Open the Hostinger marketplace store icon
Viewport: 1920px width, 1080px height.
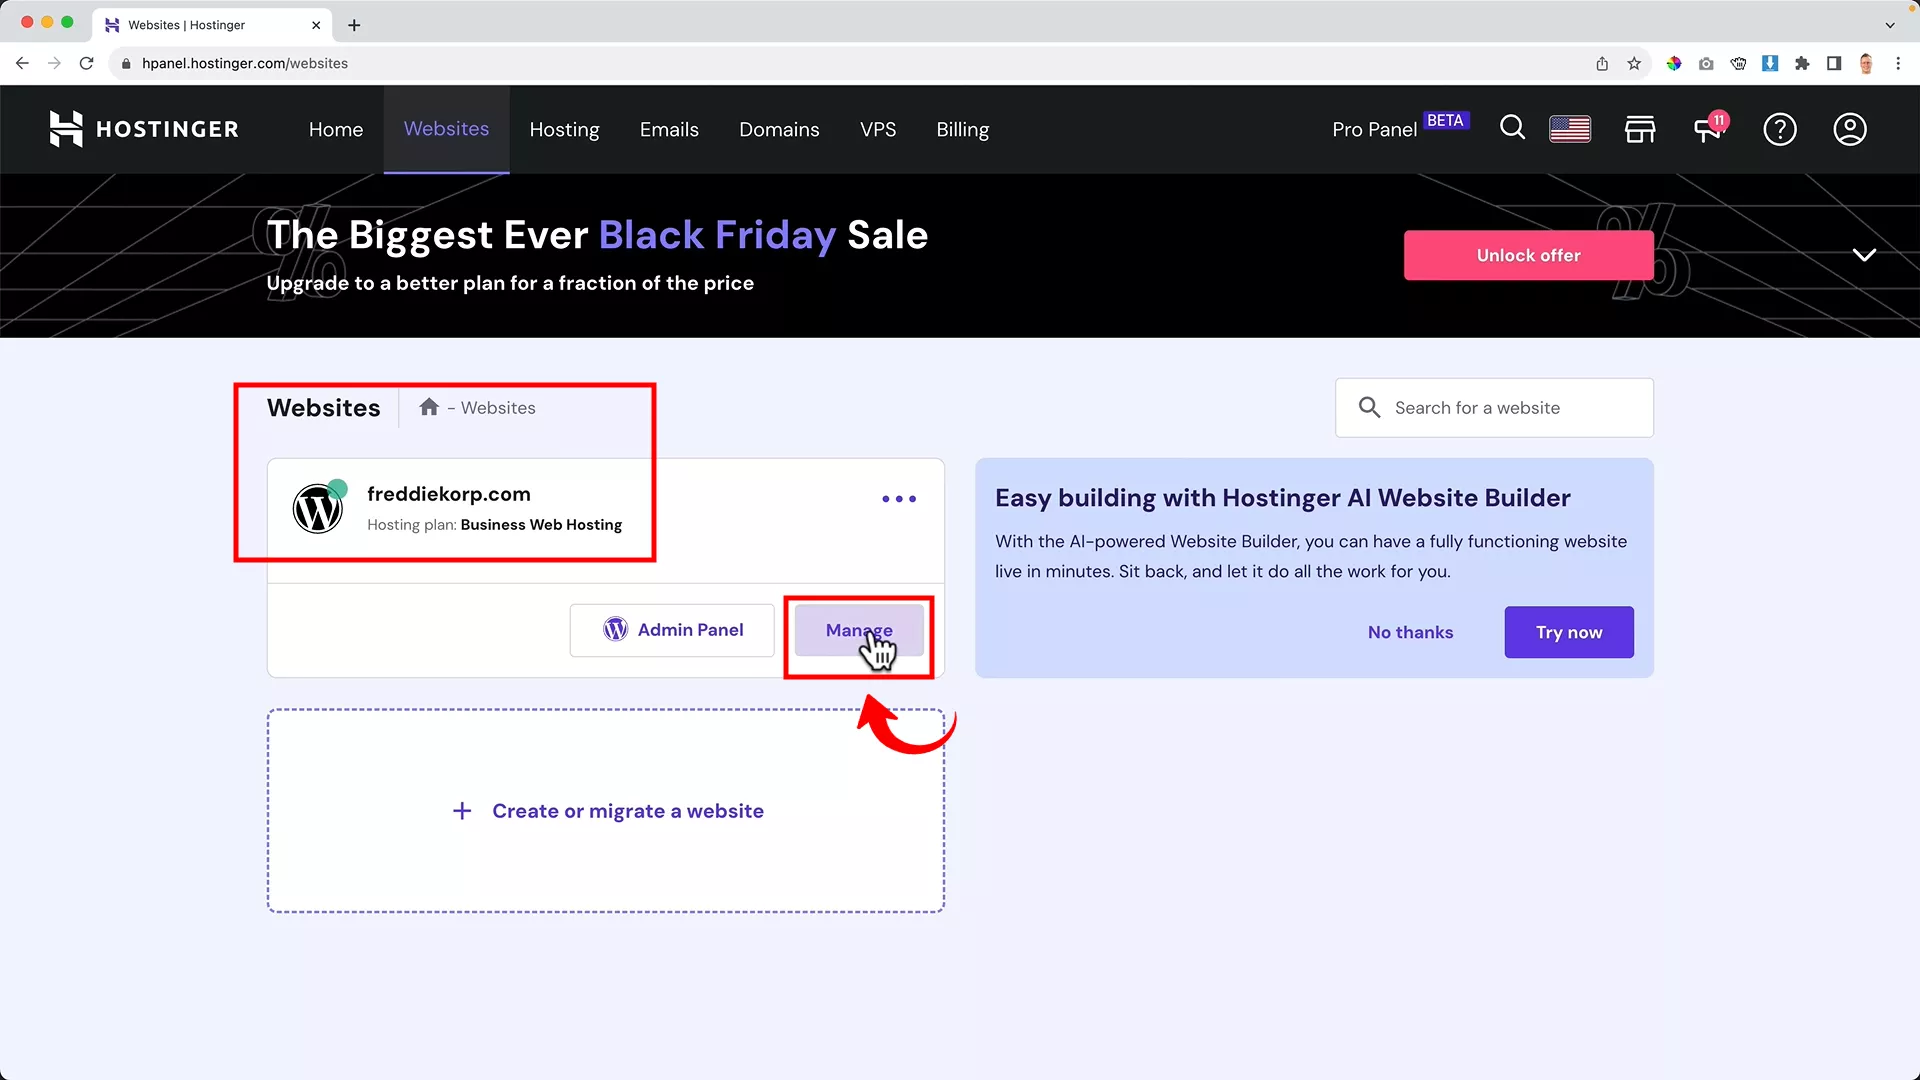pos(1640,128)
